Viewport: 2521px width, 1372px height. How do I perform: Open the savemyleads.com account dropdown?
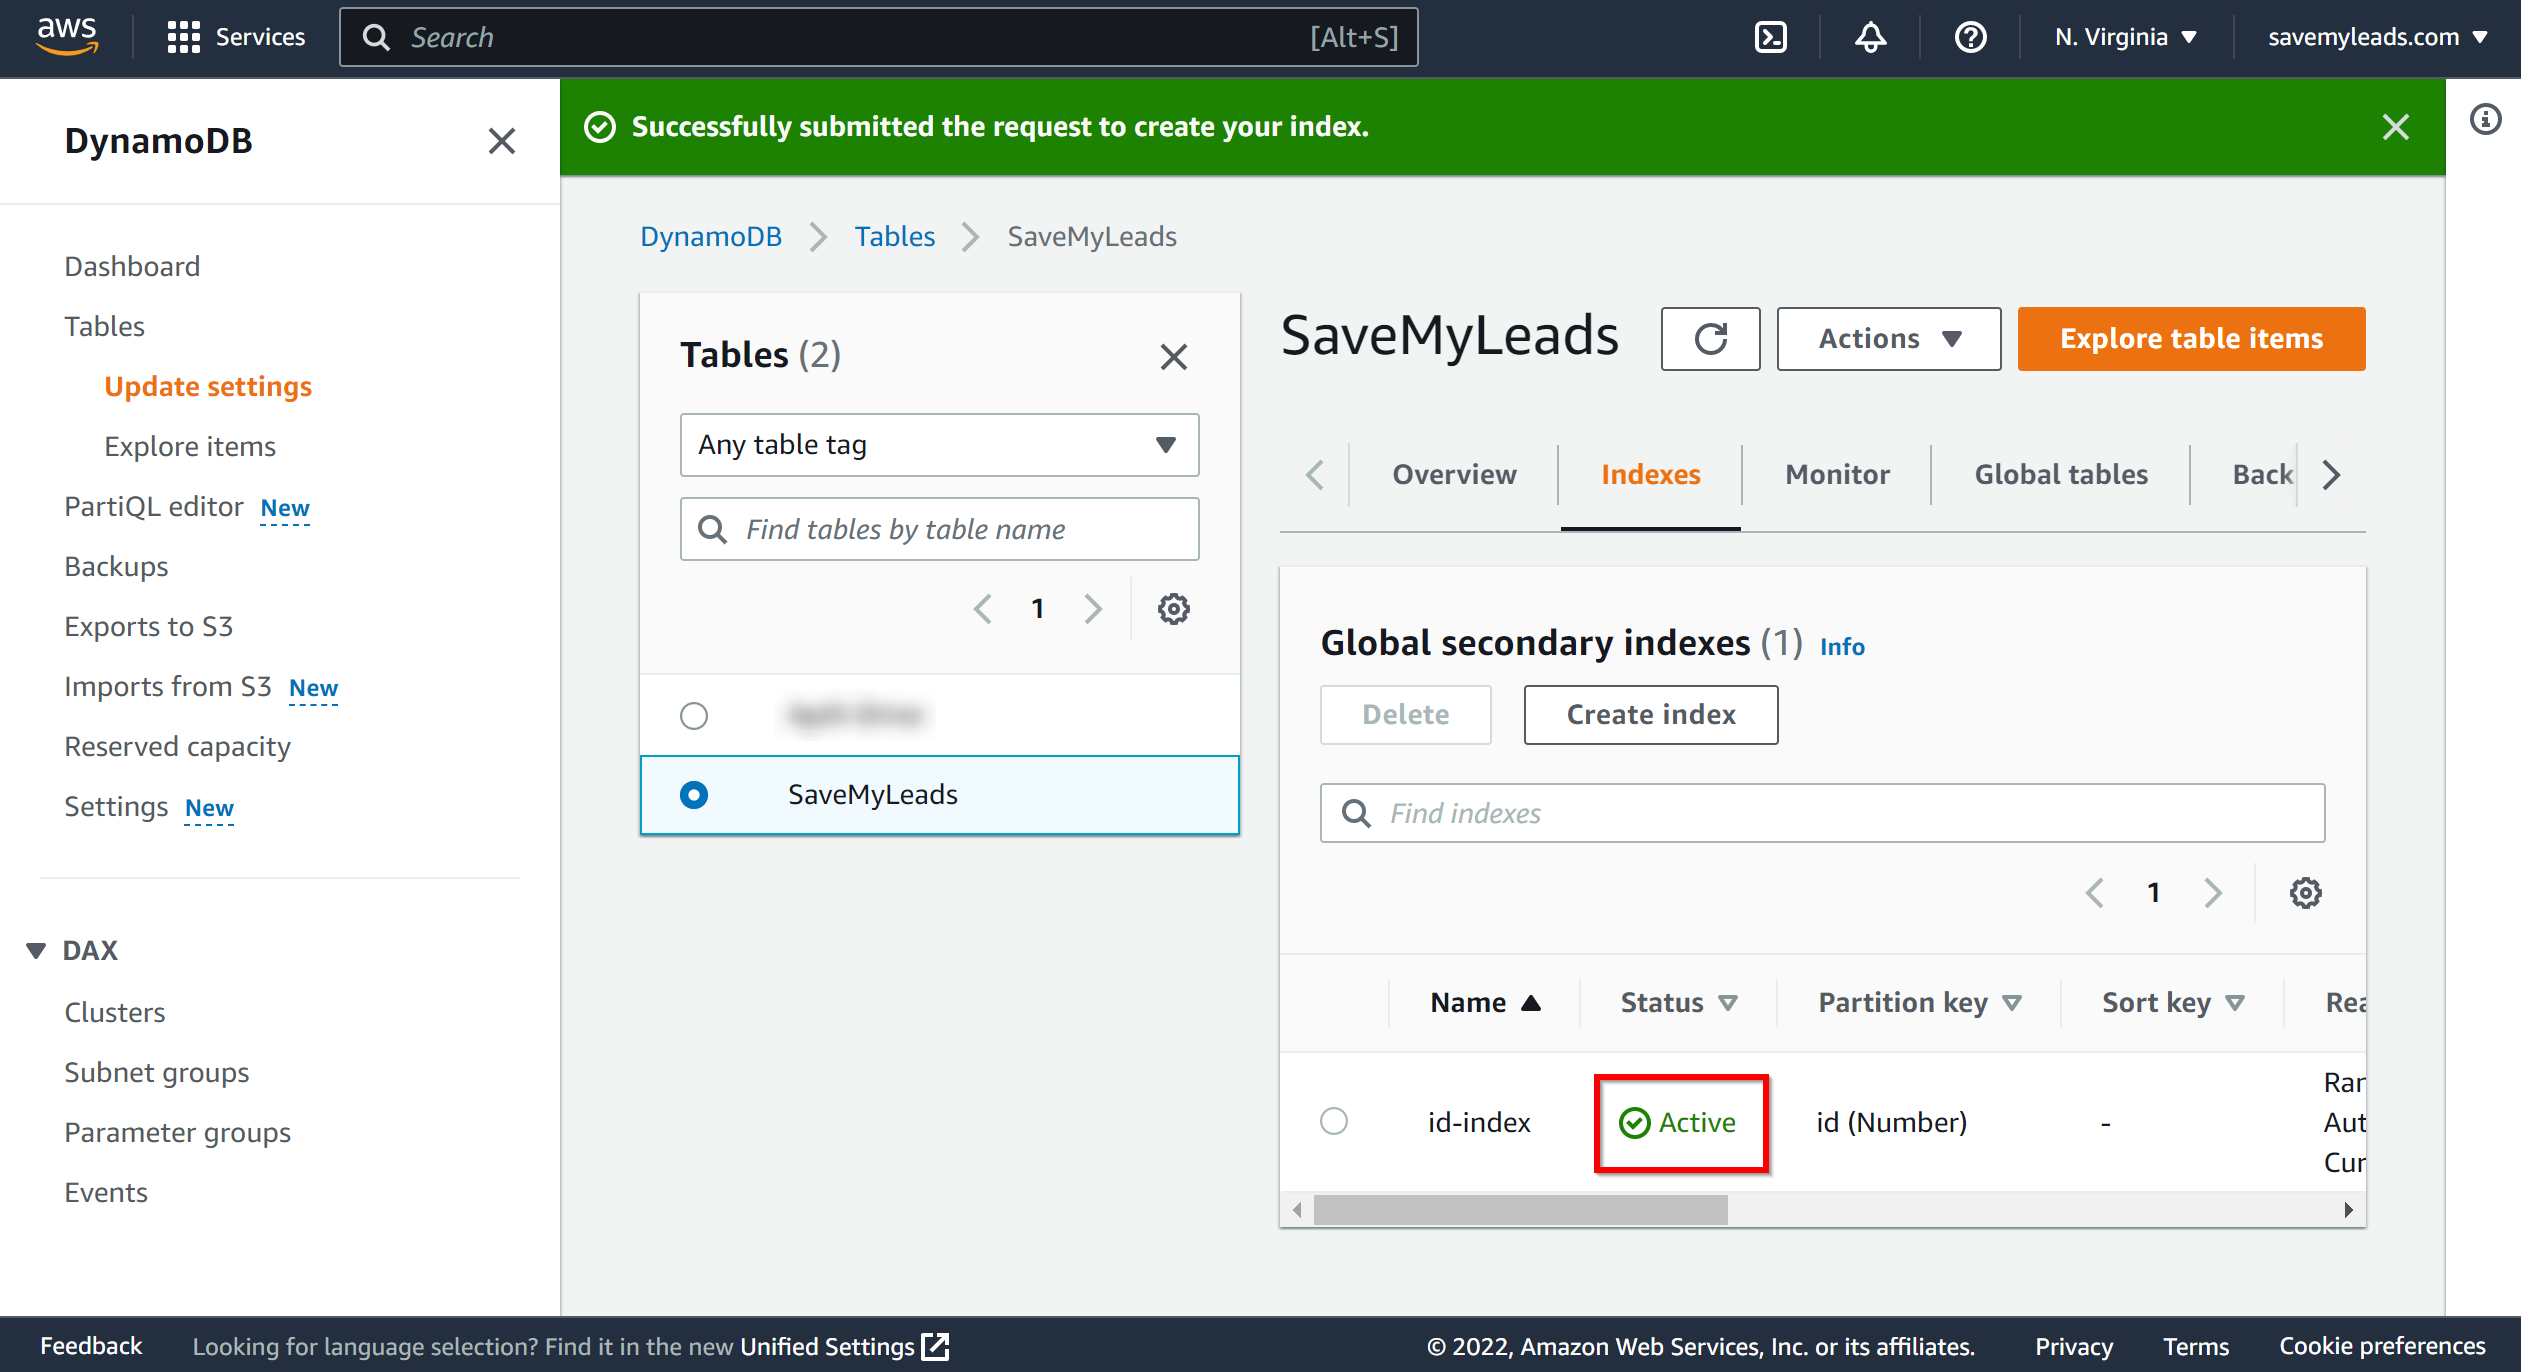[x=2377, y=37]
